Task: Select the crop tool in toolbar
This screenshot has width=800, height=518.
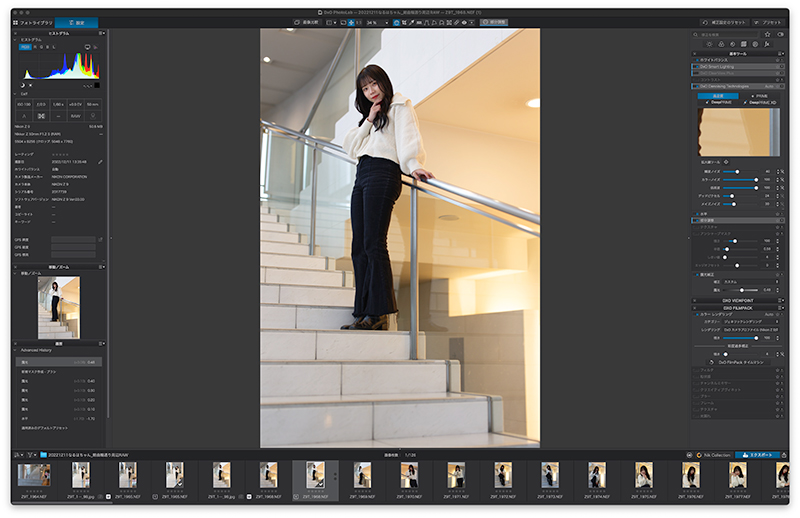Action: (x=404, y=22)
